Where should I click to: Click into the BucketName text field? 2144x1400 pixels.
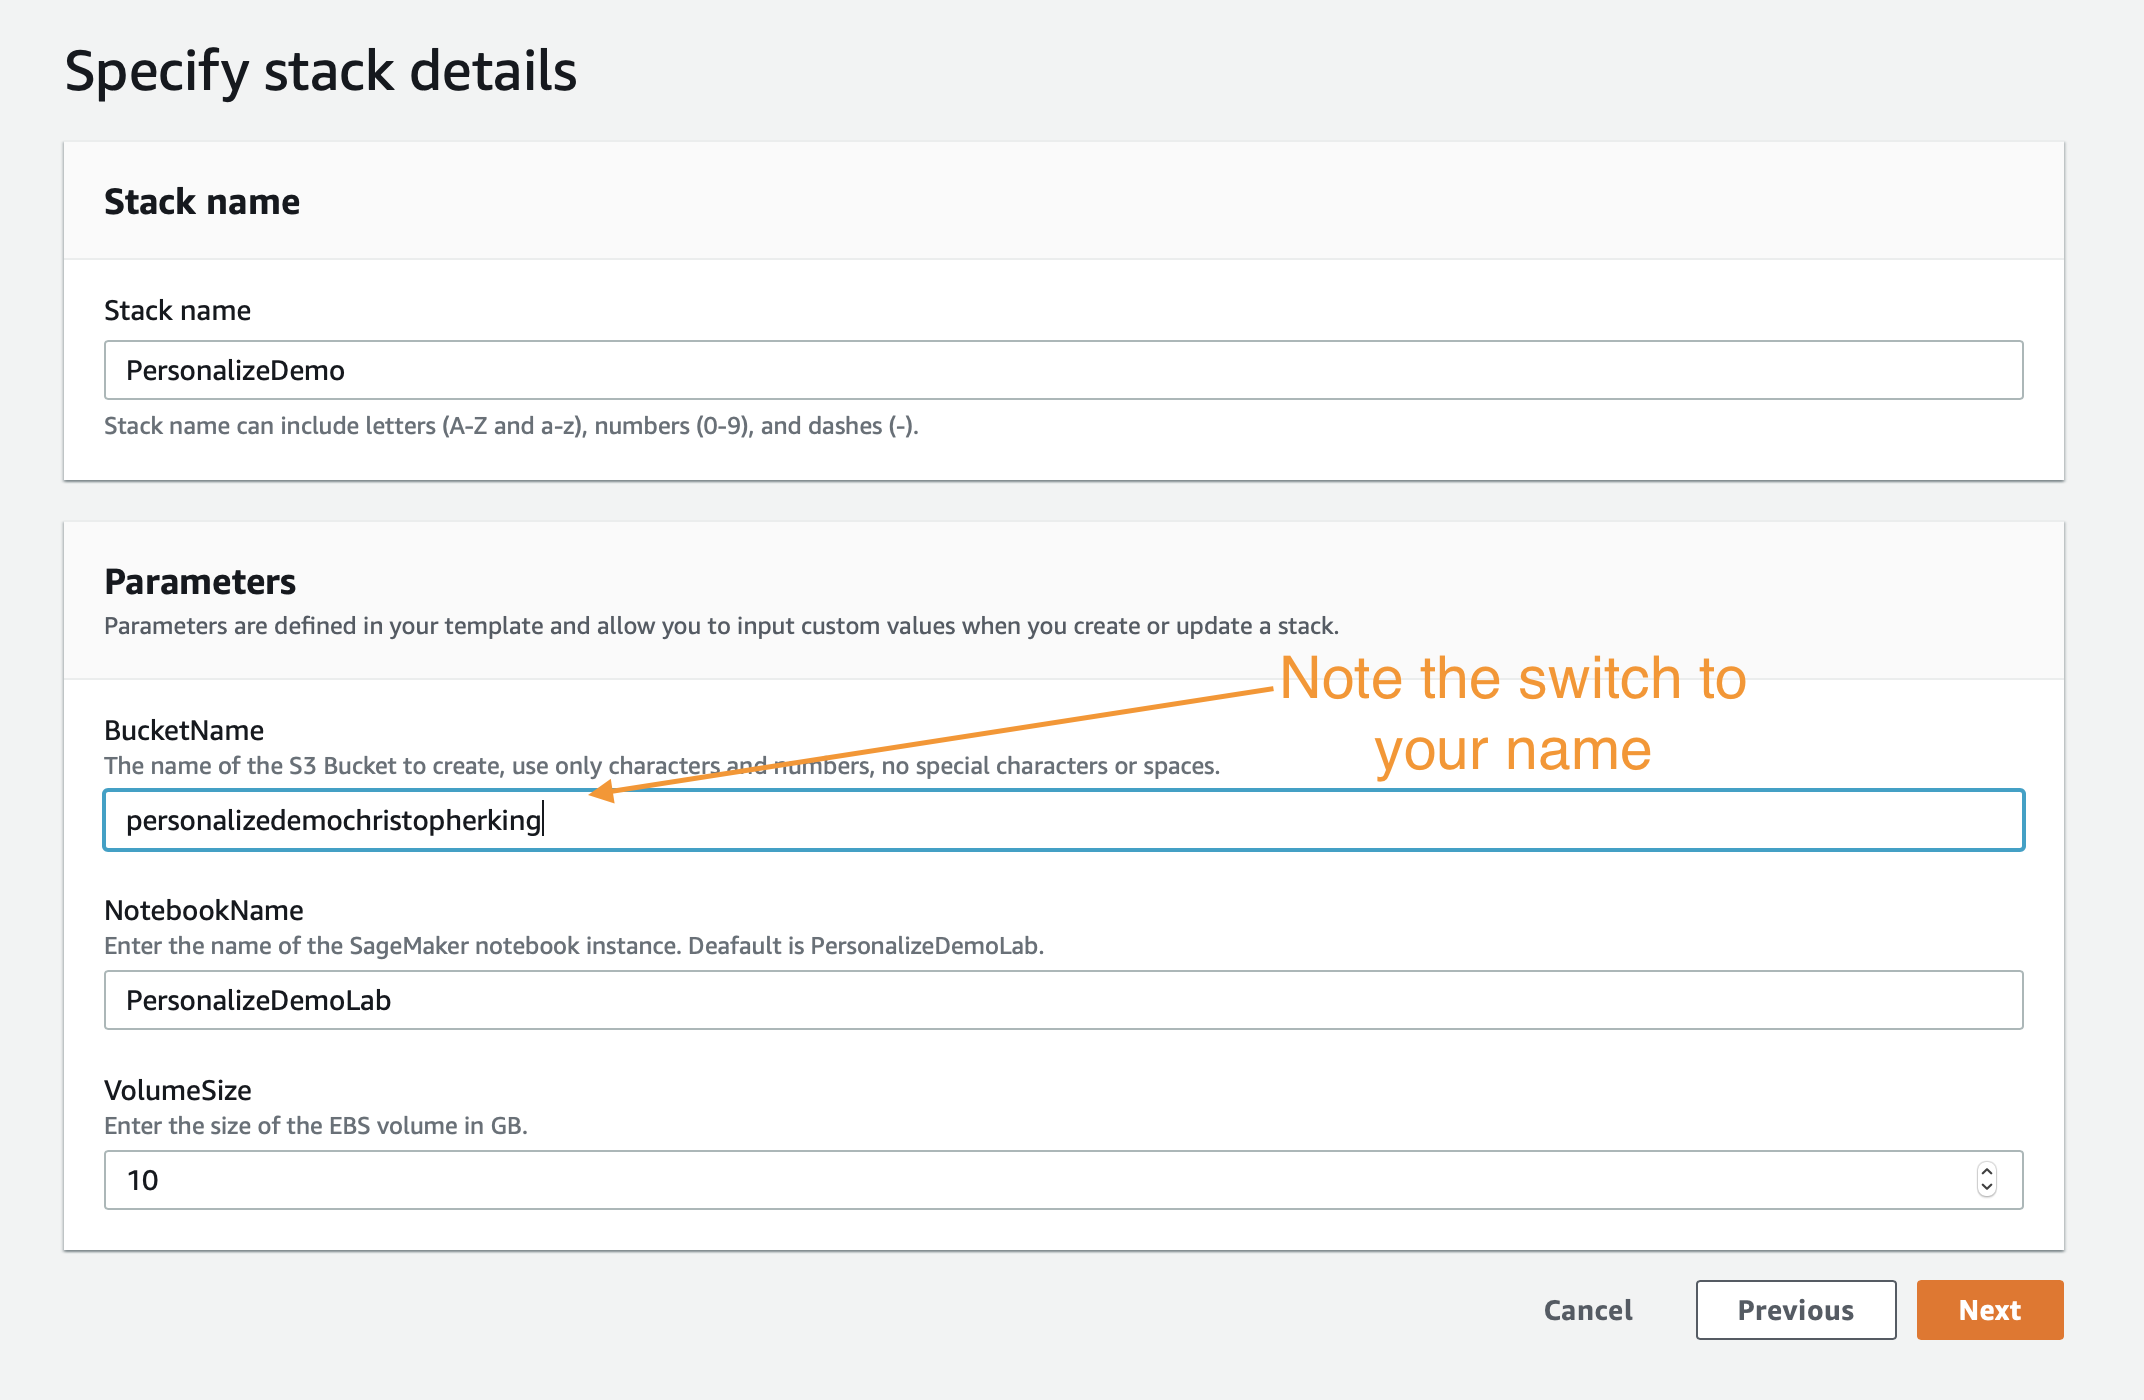(1064, 820)
